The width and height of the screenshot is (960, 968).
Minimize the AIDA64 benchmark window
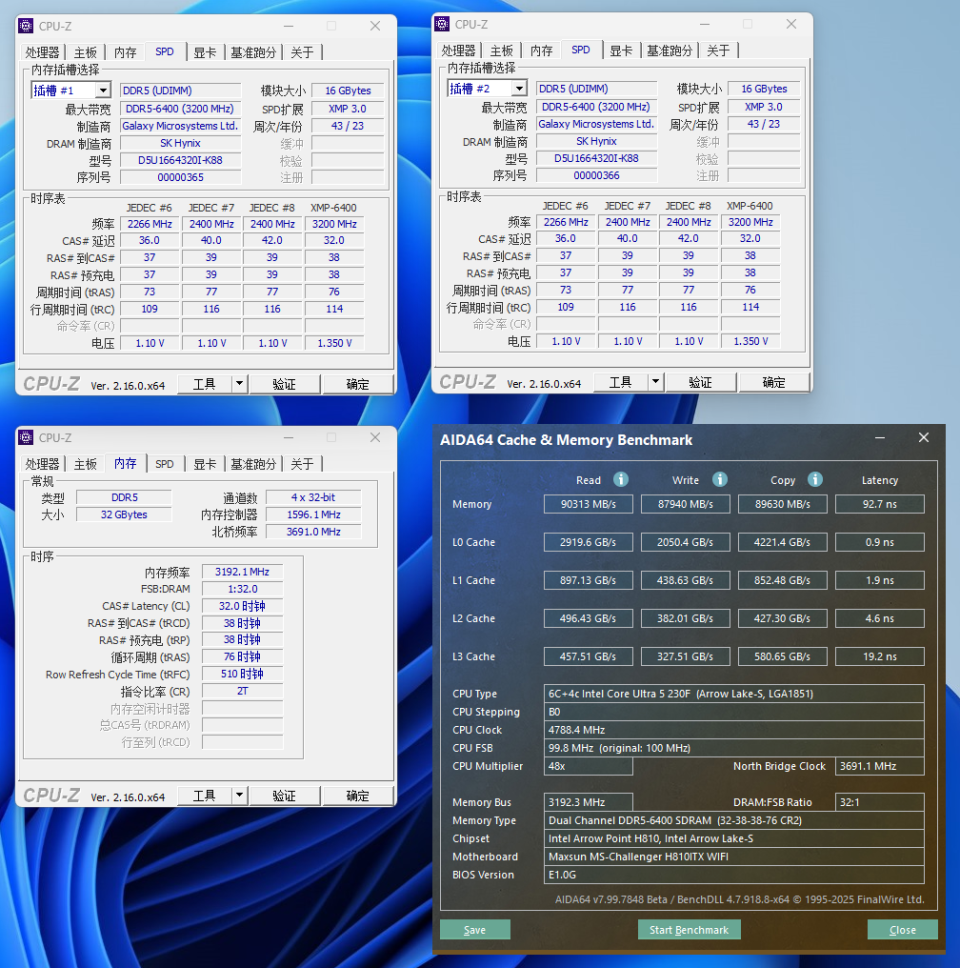point(880,438)
